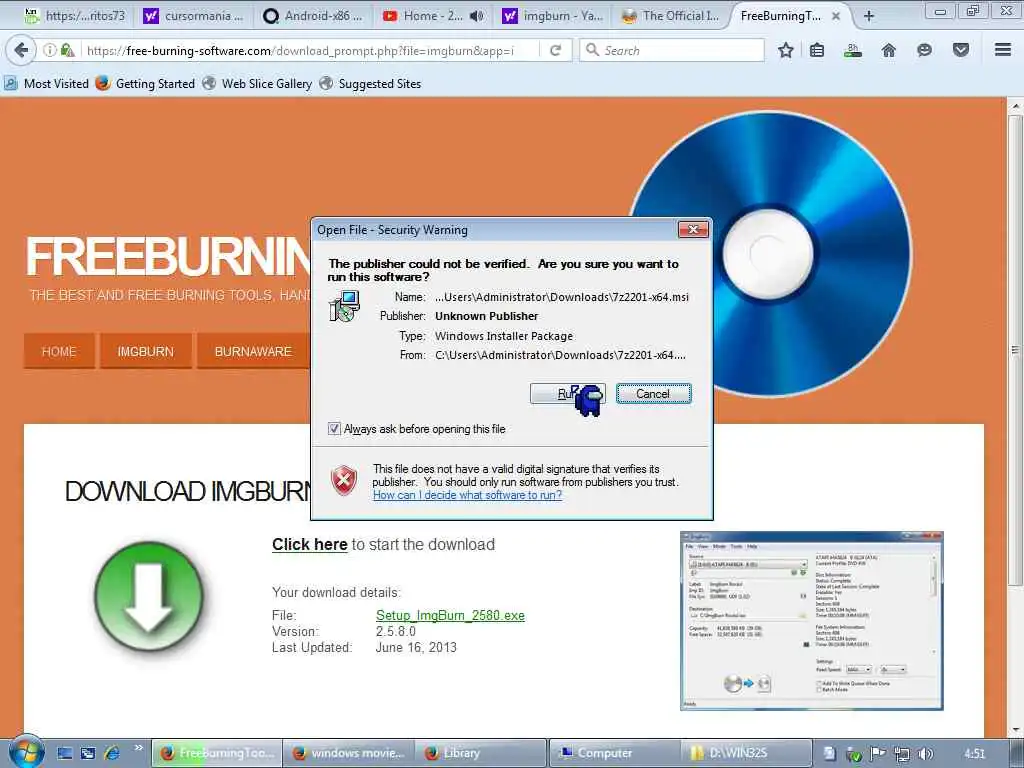Click the 'June 16, 2013' last updated text
This screenshot has height=768, width=1024.
click(x=416, y=647)
